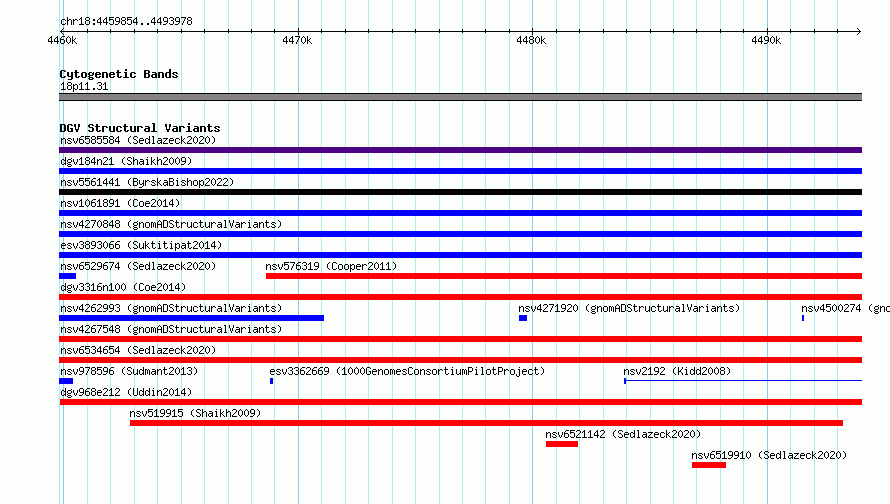Click the red nsv519915 variant bar
This screenshot has width=890, height=504.
pos(486,423)
